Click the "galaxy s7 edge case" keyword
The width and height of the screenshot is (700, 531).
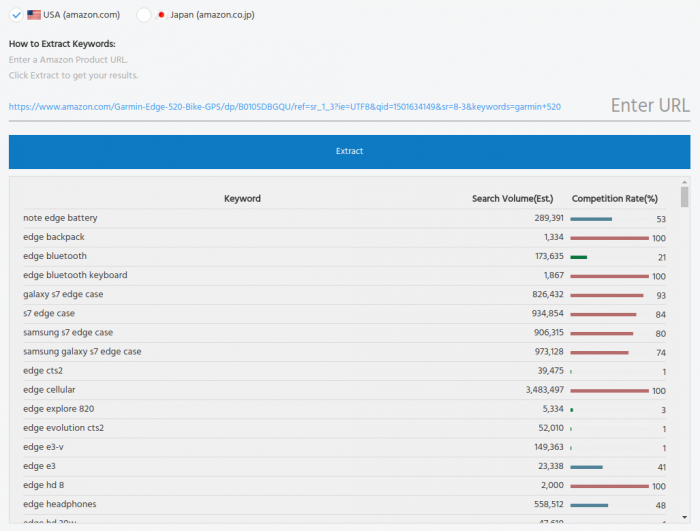(x=63, y=295)
